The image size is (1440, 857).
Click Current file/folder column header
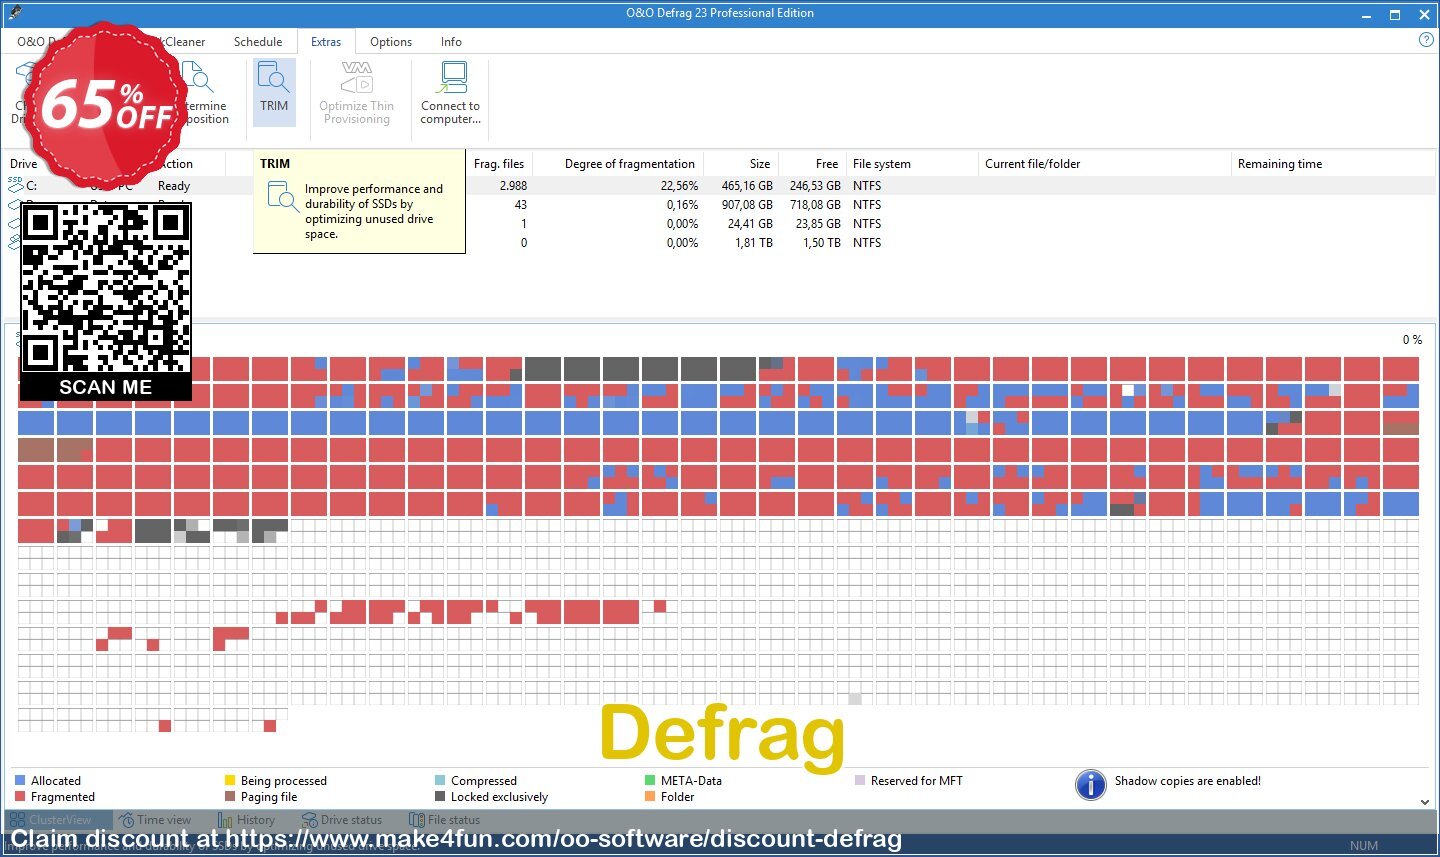point(1033,164)
